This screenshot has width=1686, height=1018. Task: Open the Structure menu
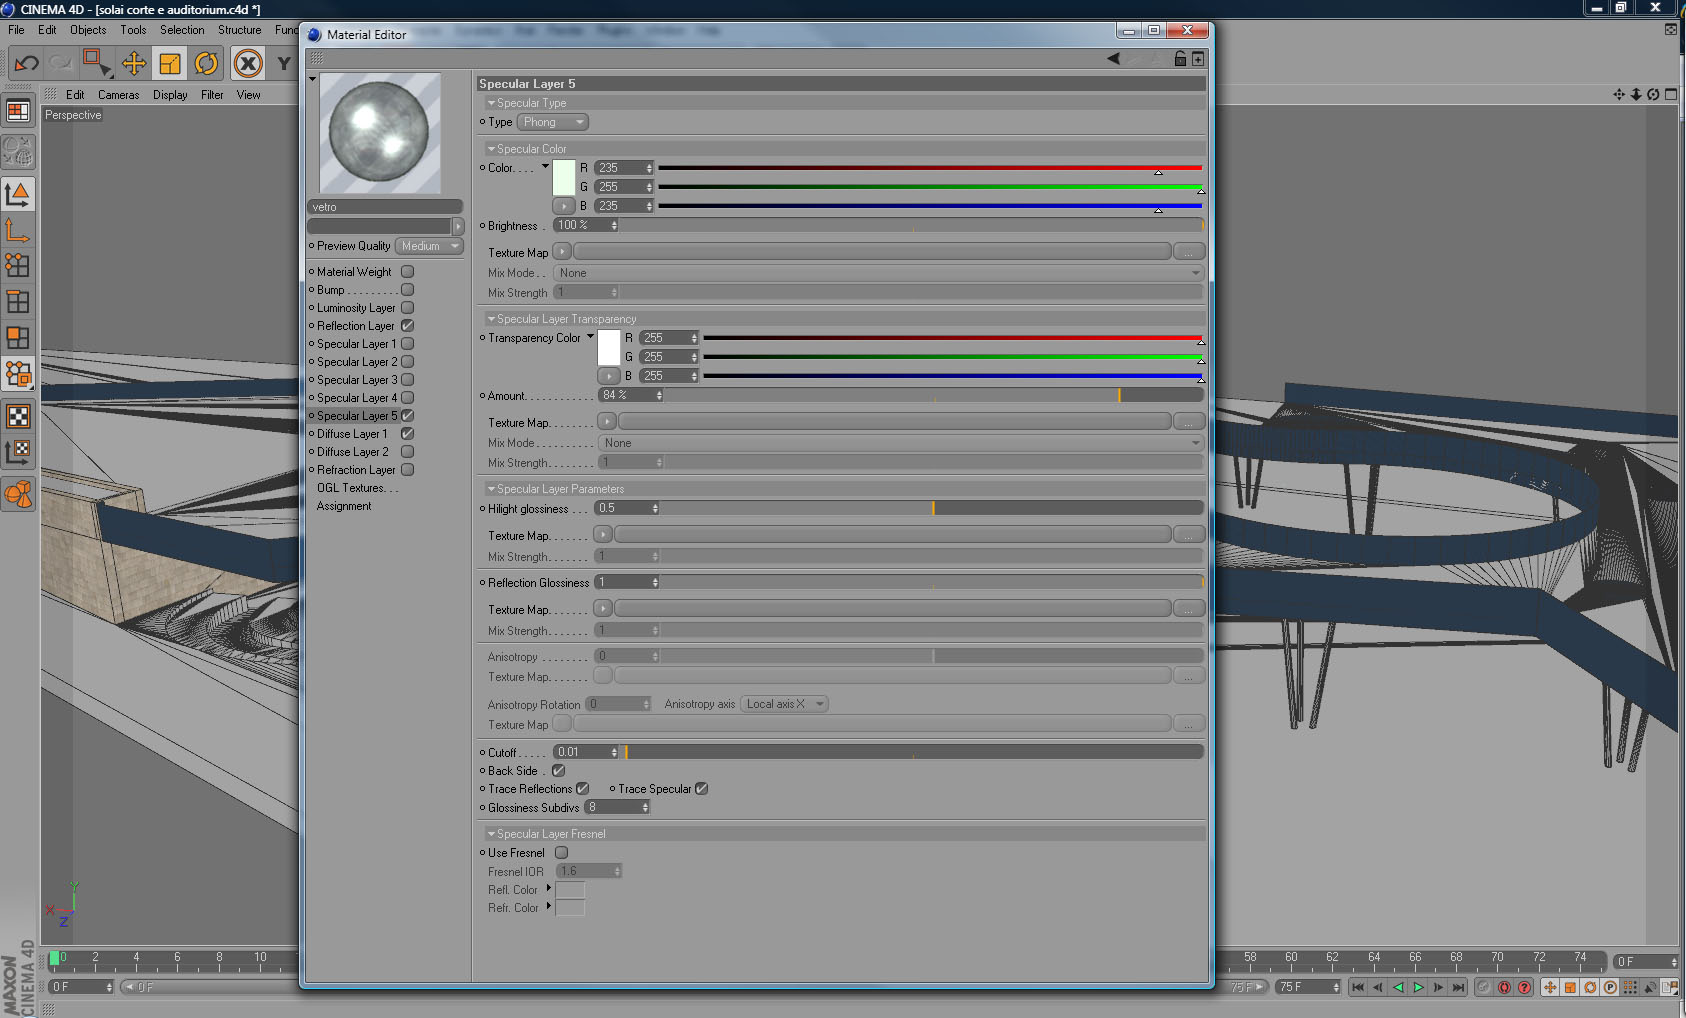click(239, 30)
